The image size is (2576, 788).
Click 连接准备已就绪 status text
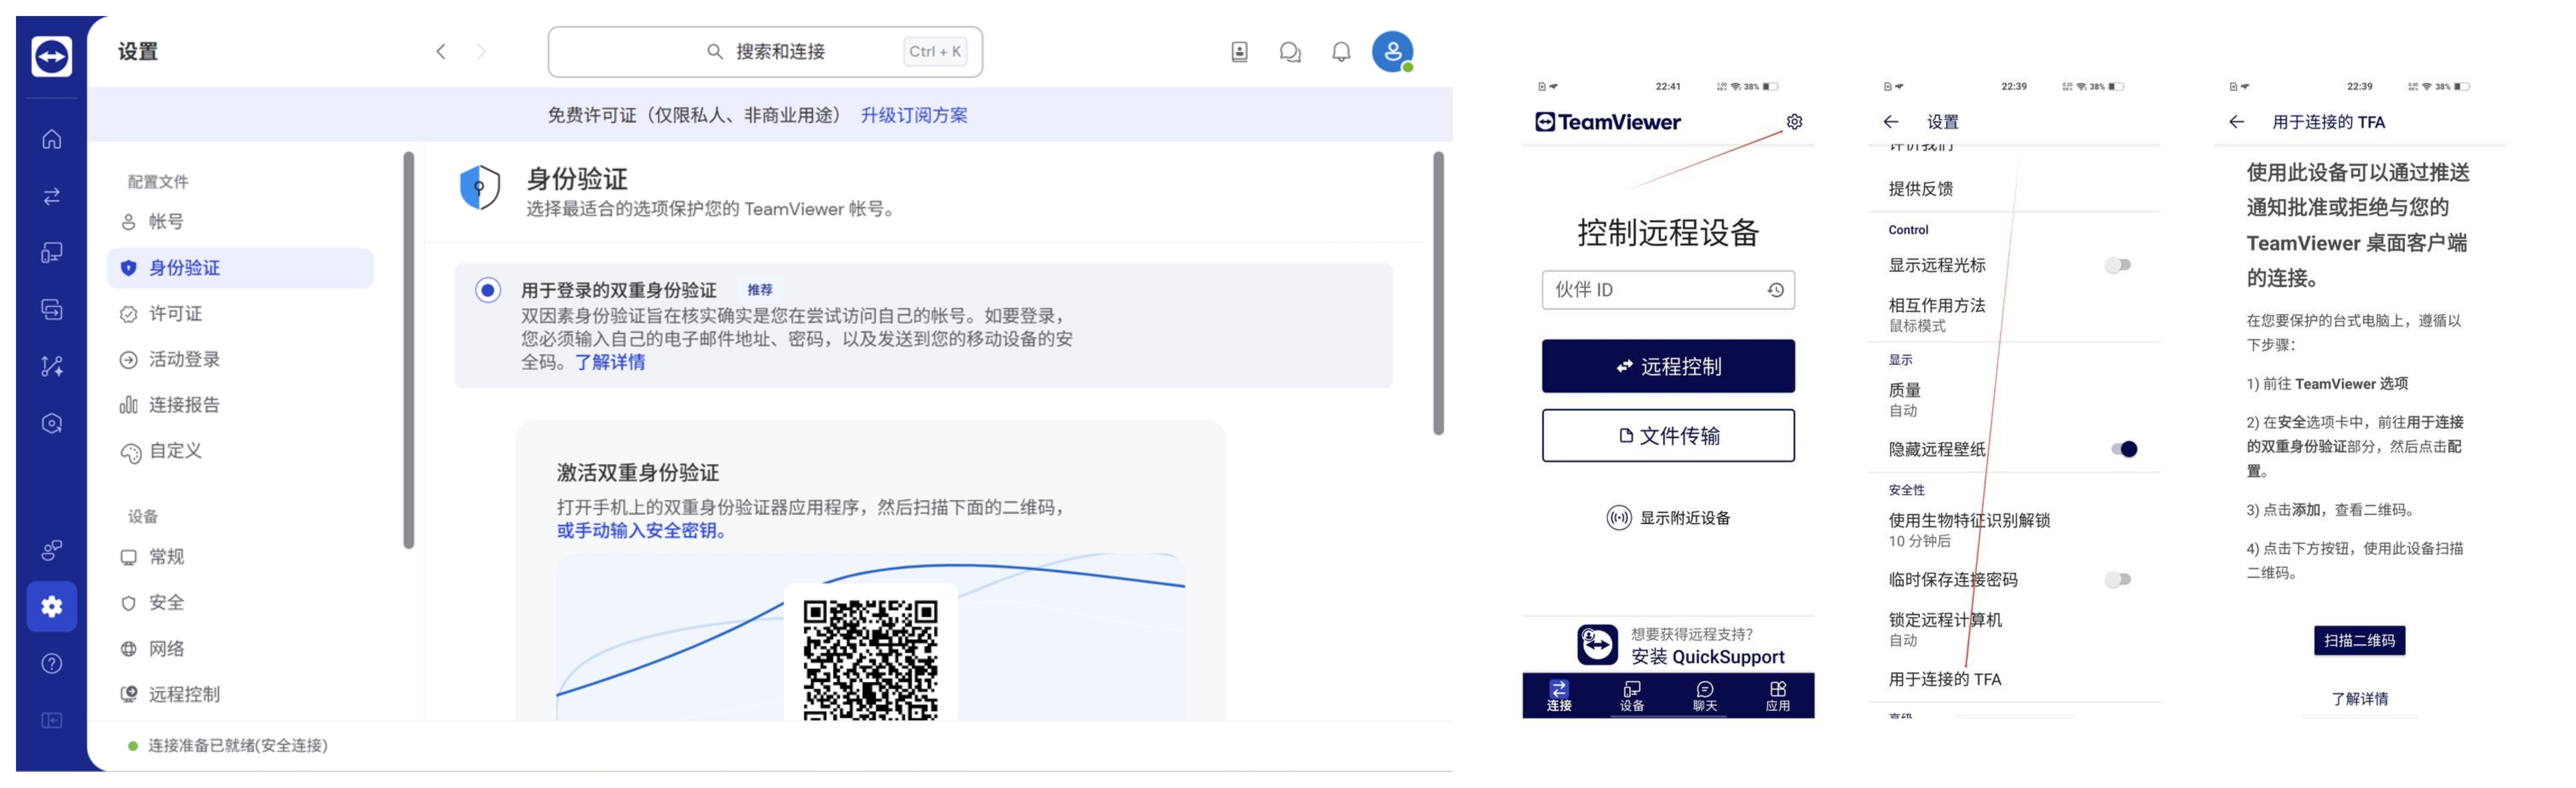click(x=238, y=746)
